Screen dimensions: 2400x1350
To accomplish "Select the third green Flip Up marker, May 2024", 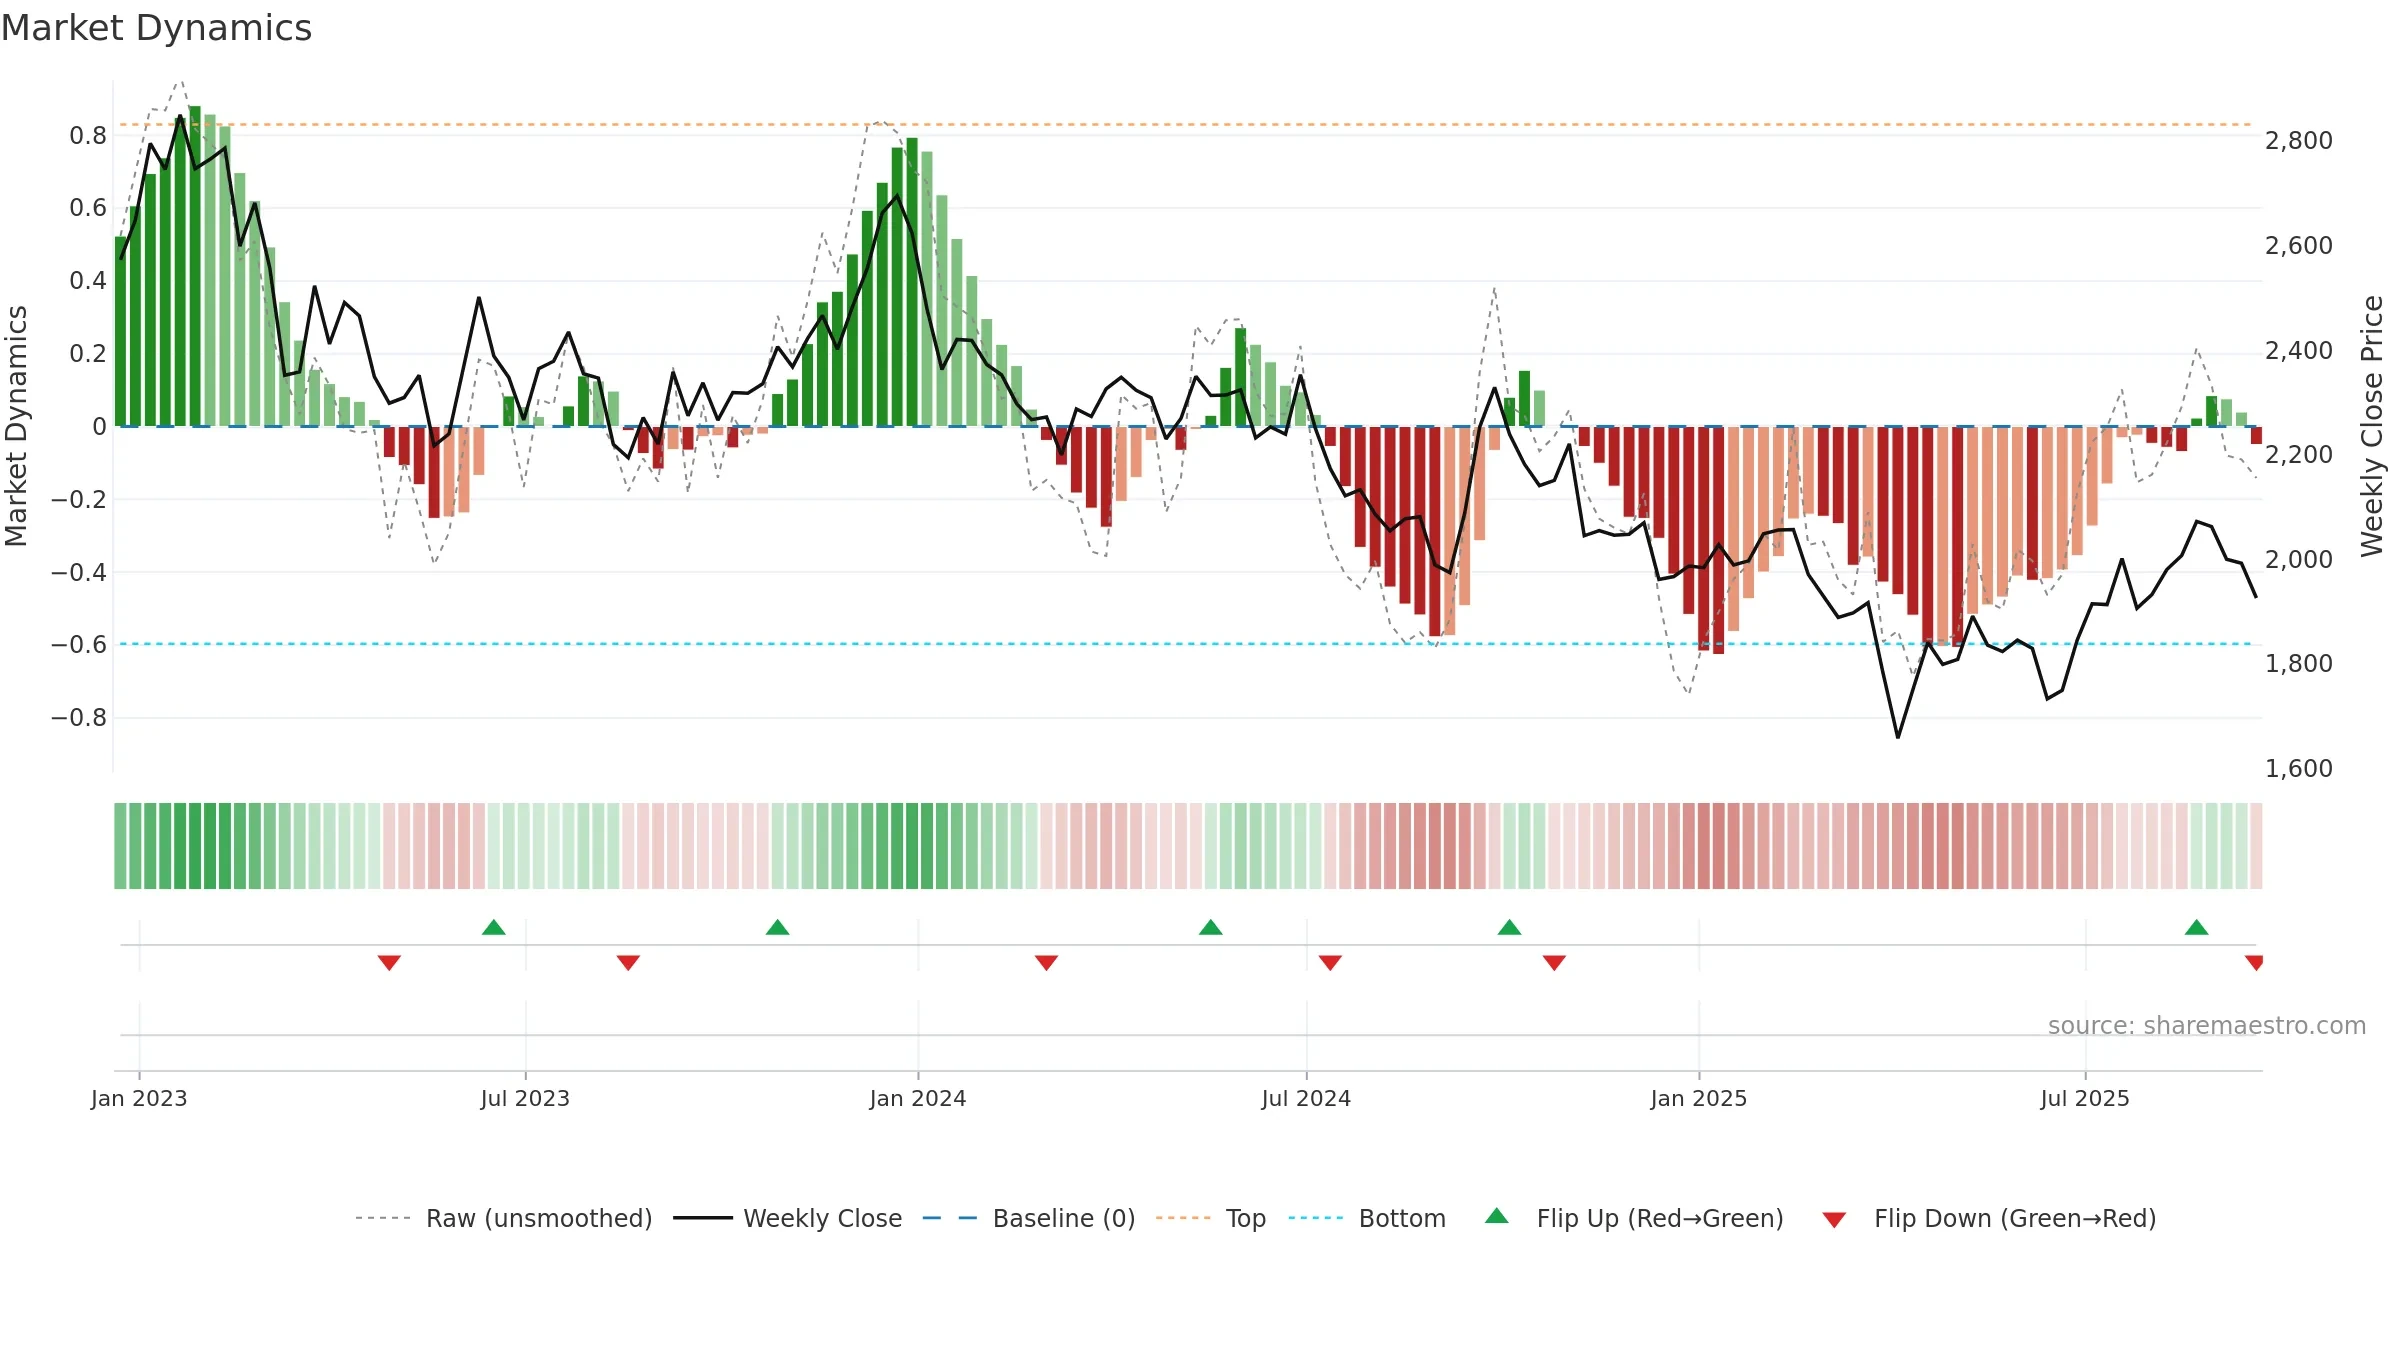I will (1211, 927).
